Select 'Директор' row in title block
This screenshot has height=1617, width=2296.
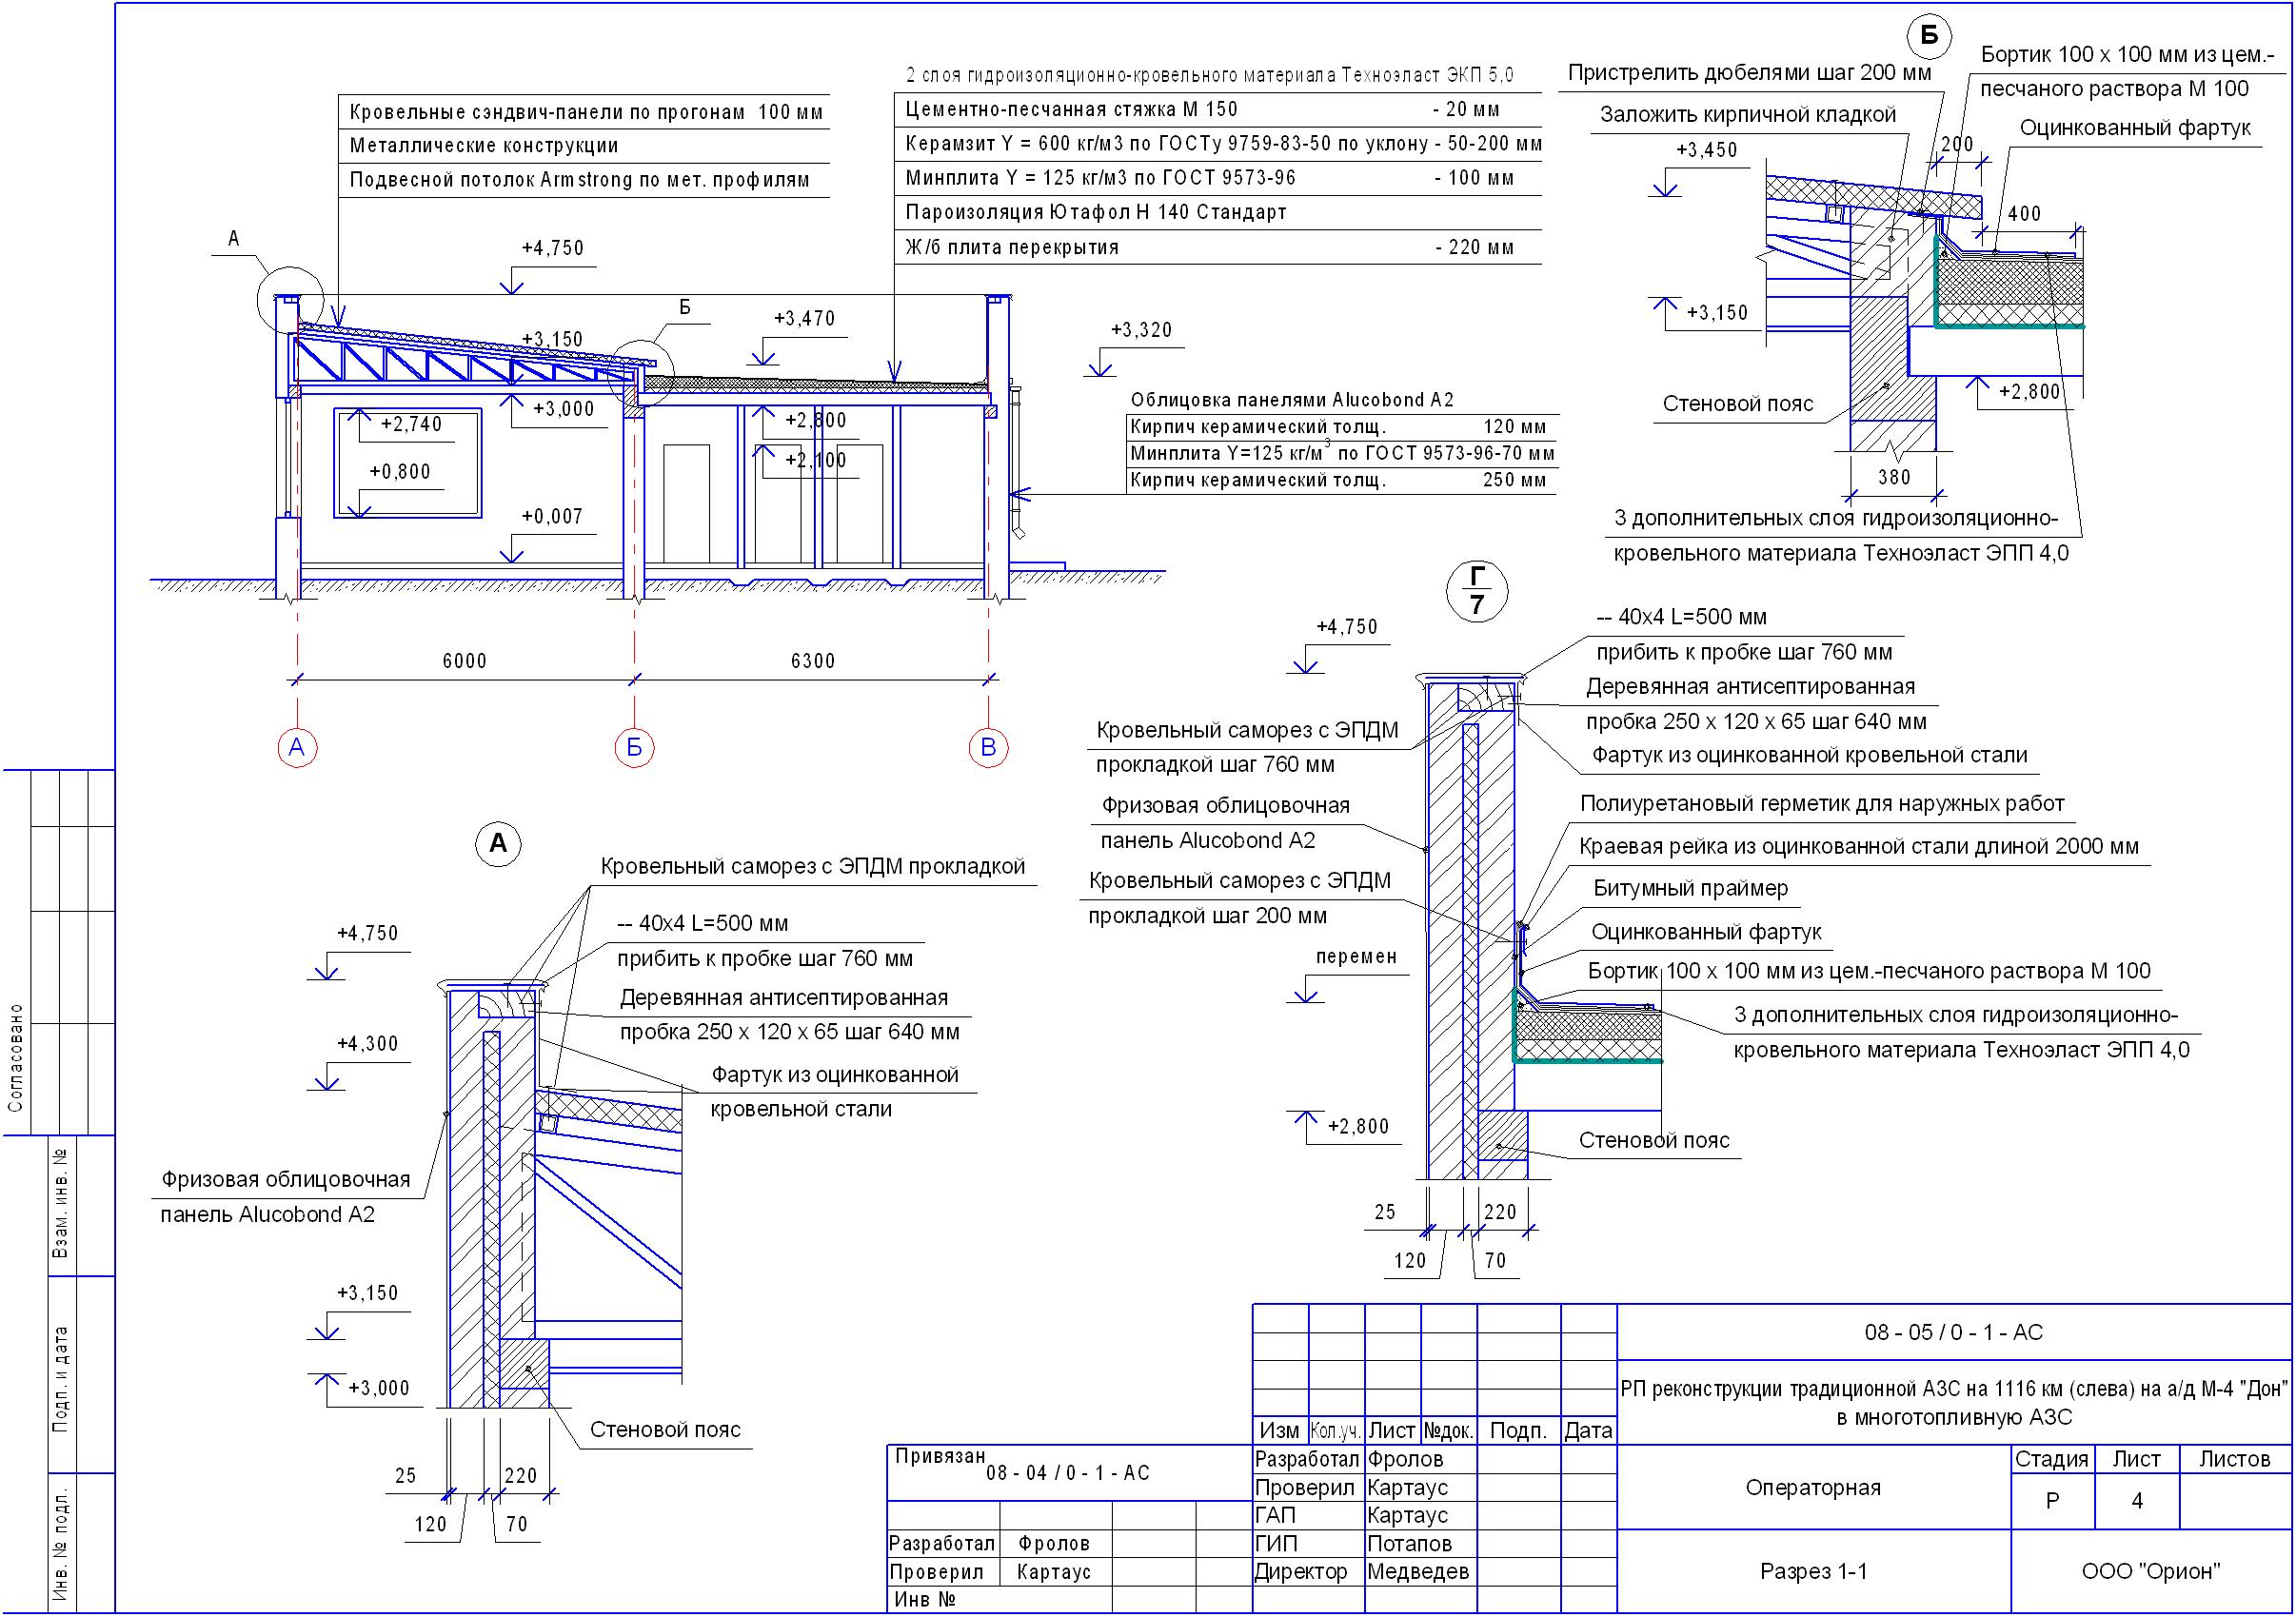pyautogui.click(x=1301, y=1572)
